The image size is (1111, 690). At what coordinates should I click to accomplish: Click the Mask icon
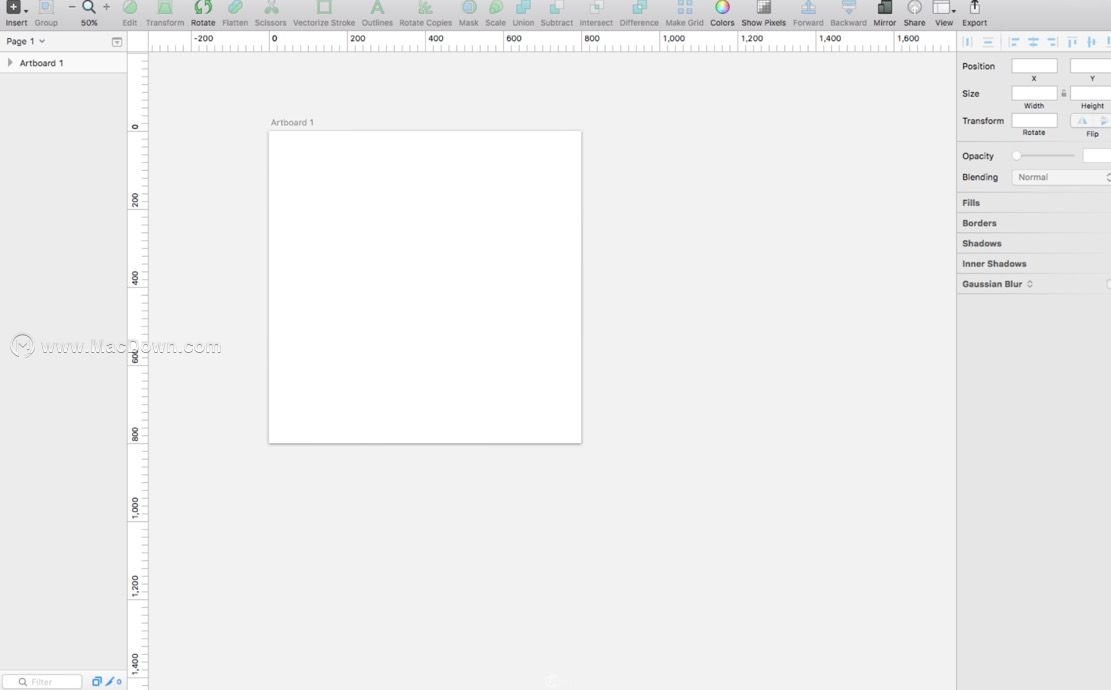click(x=468, y=8)
